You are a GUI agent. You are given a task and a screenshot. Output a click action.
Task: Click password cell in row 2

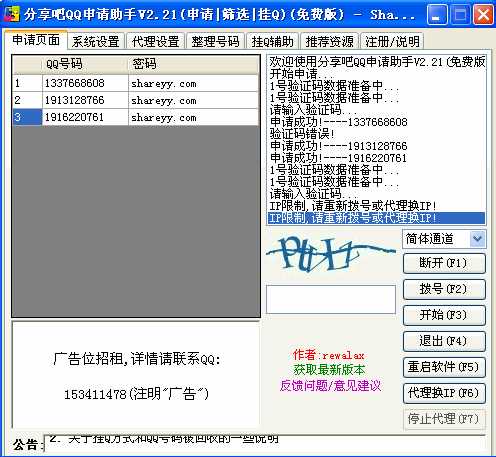(x=193, y=100)
